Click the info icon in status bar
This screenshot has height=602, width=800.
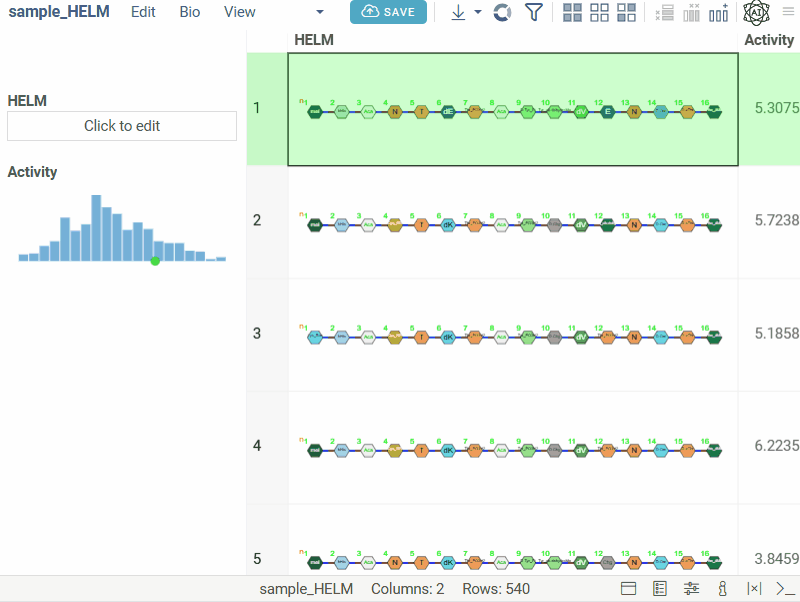coord(722,589)
